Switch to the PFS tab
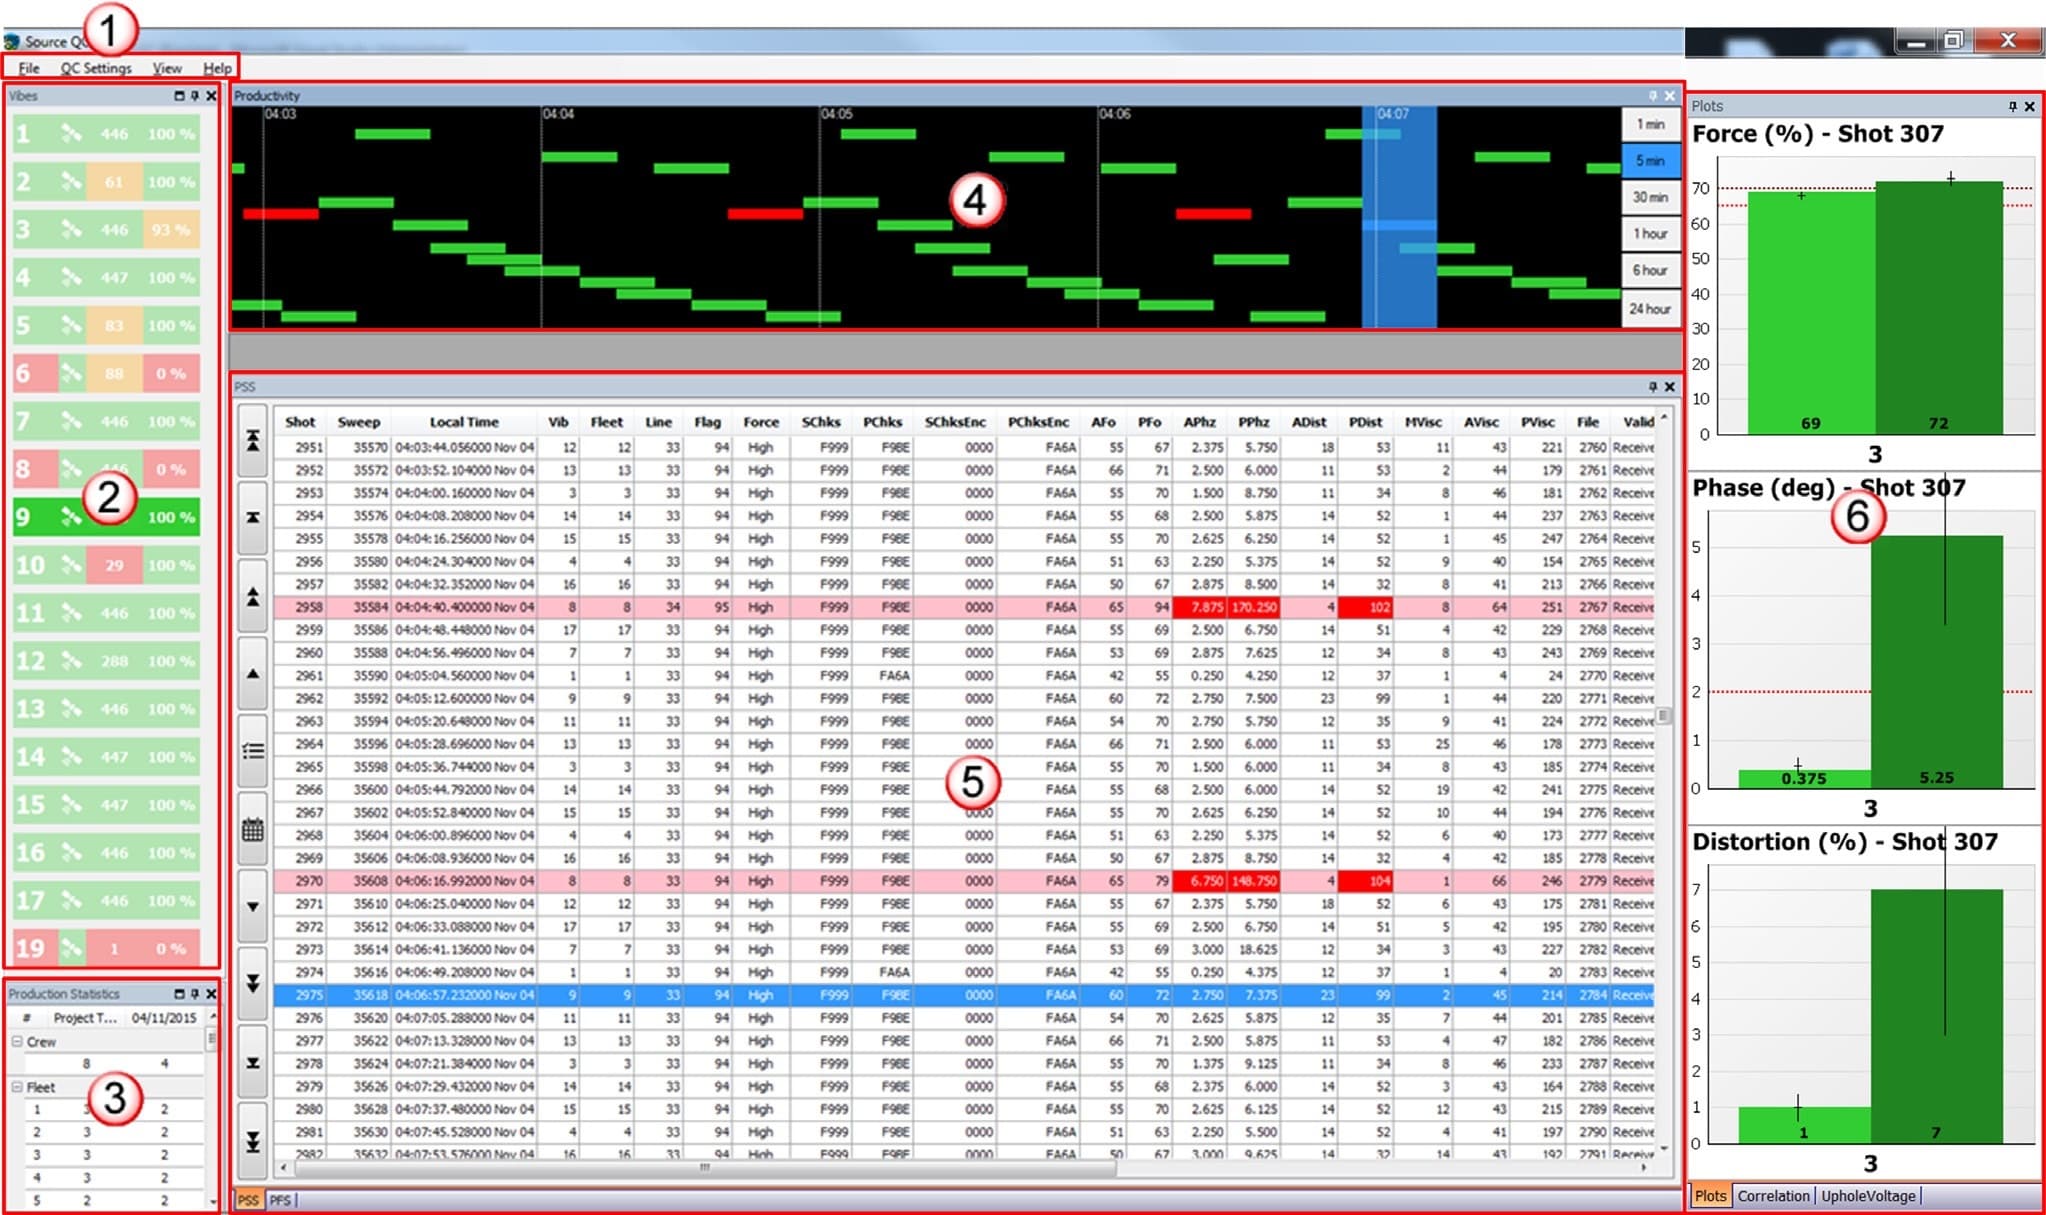This screenshot has height=1215, width=2046. [x=280, y=1200]
